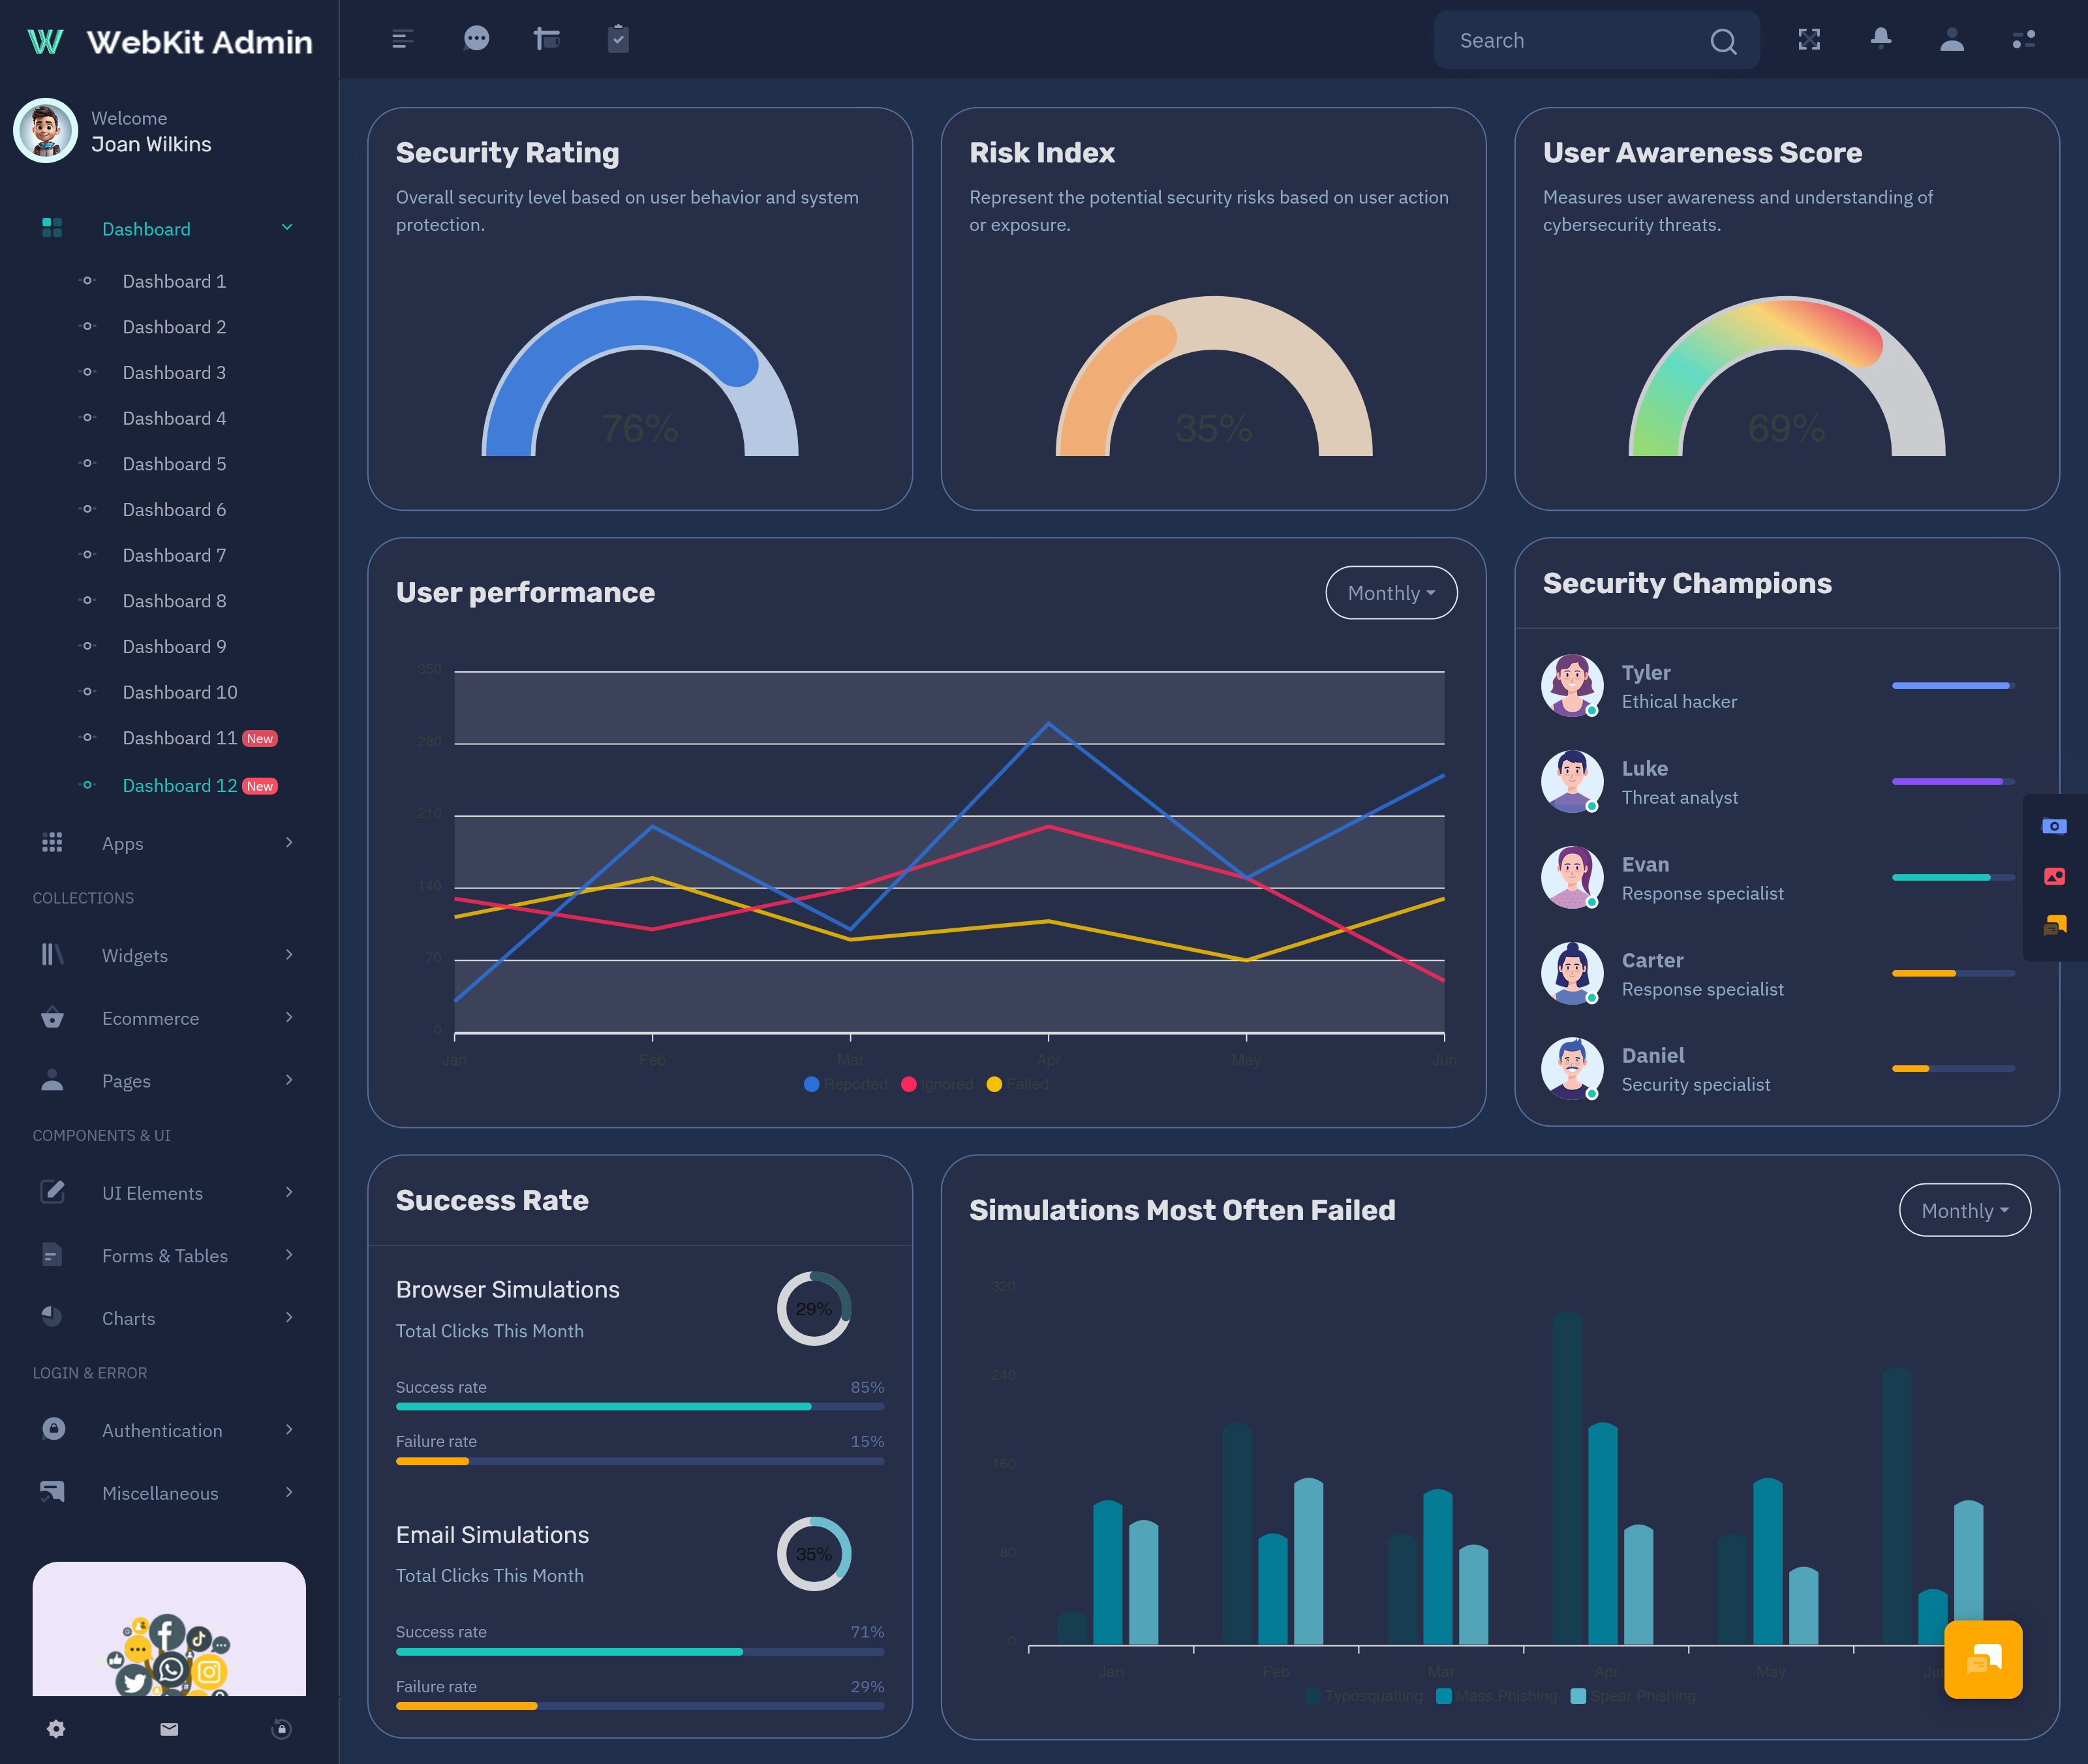2088x1764 pixels.
Task: Open the clipboard task icon in top bar
Action: coord(618,39)
